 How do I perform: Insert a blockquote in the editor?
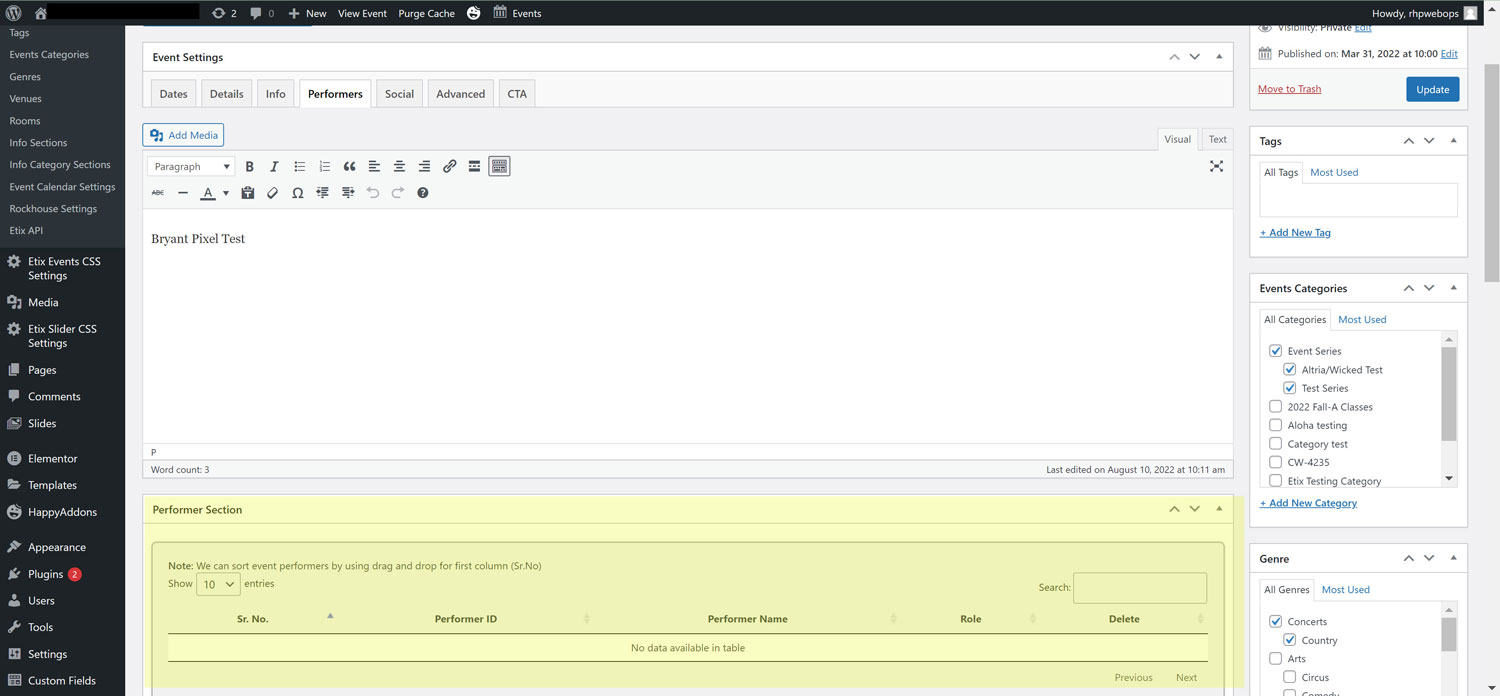tap(349, 167)
